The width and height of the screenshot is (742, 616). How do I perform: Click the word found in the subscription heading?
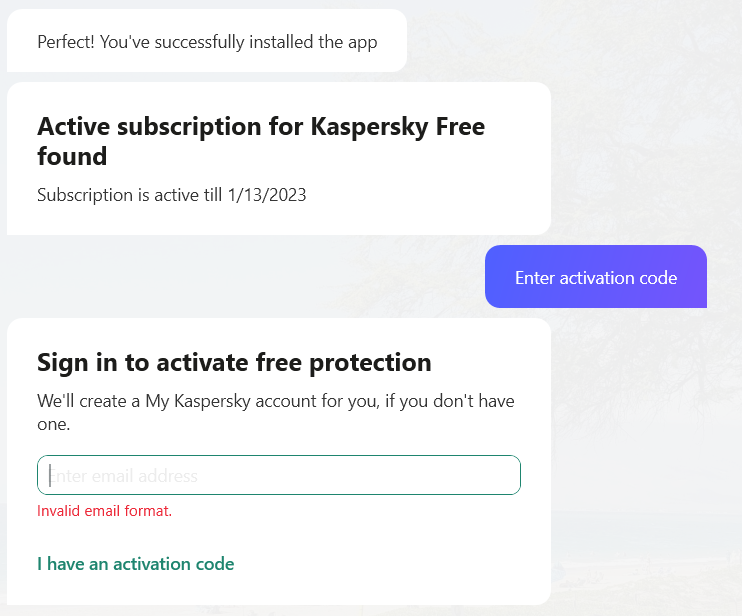pyautogui.click(x=72, y=156)
